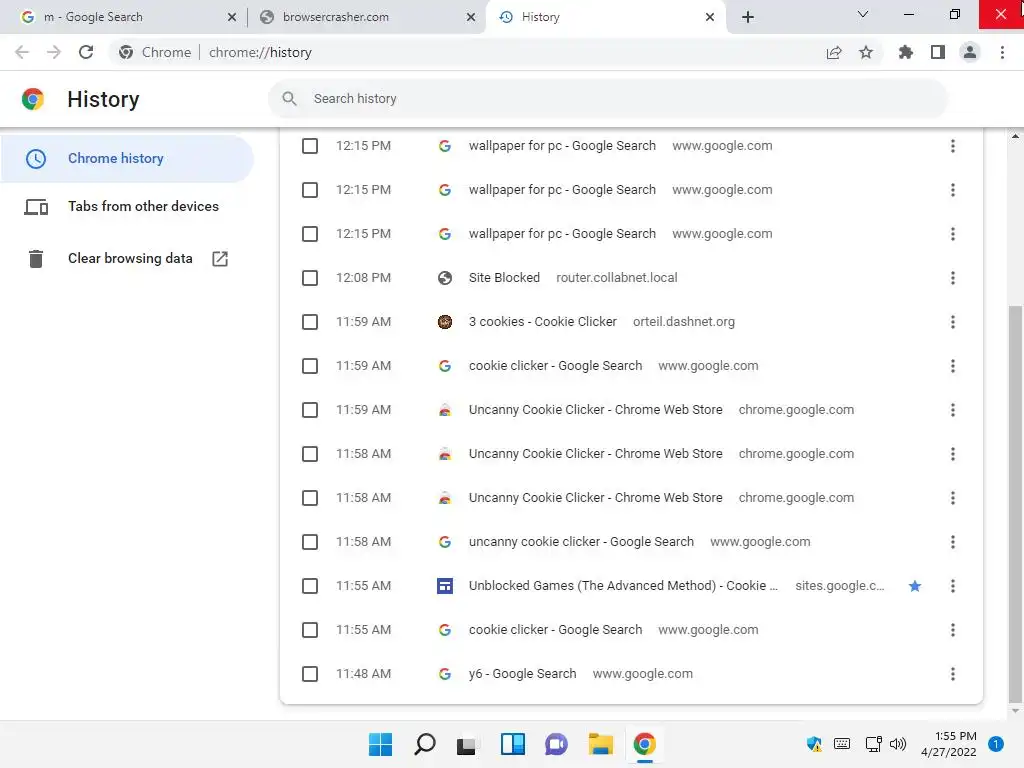Select the y6 - Google Search checkbox
This screenshot has height=768, width=1024.
[310, 674]
